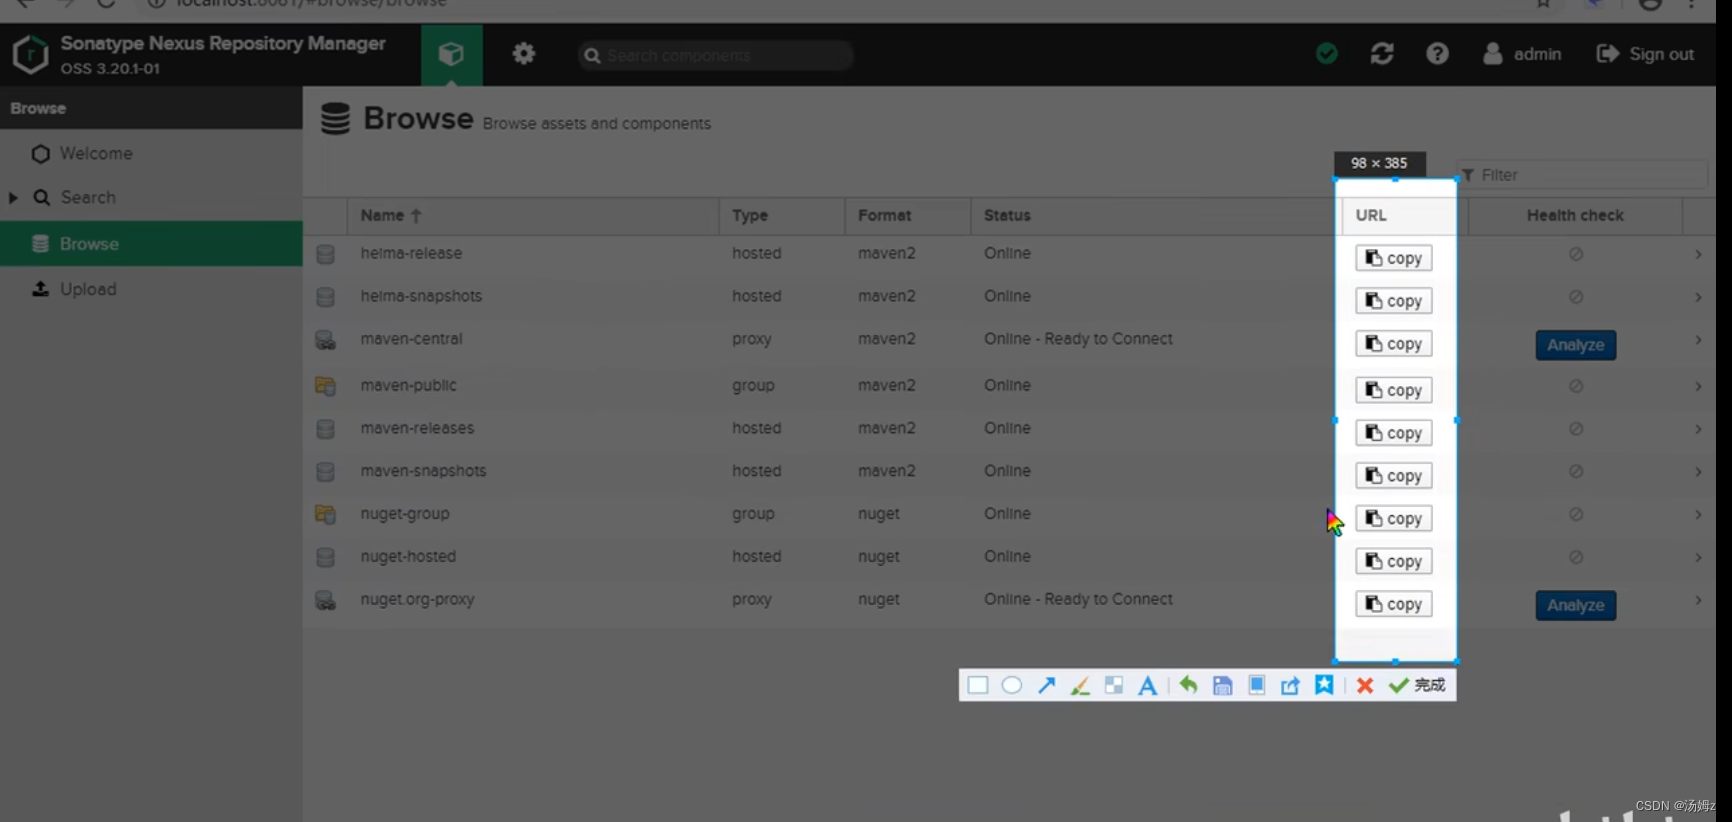Open the Administration gear icon
Viewport: 1732px width, 822px height.
(524, 54)
